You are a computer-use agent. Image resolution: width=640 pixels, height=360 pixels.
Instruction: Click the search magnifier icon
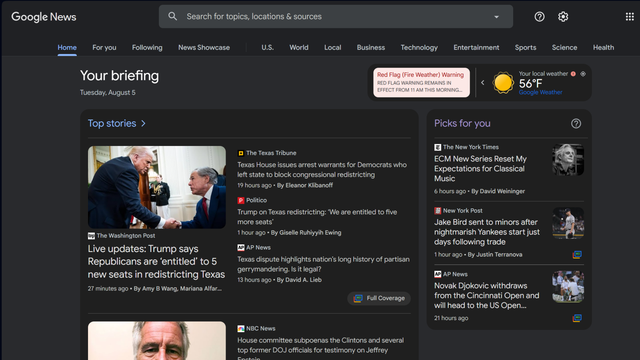coord(173,16)
